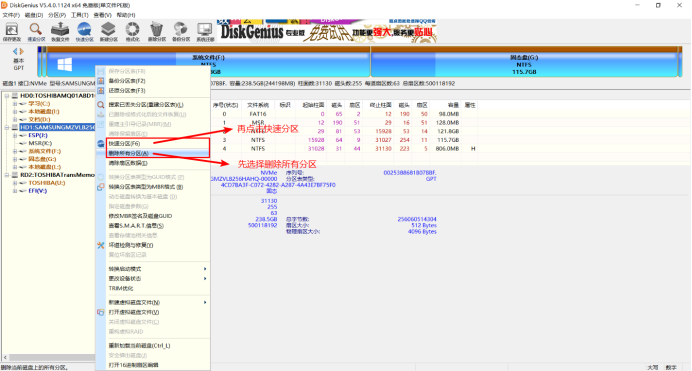Click the DiskGenius app icon in title bar
This screenshot has height=371, width=692.
[4, 5]
